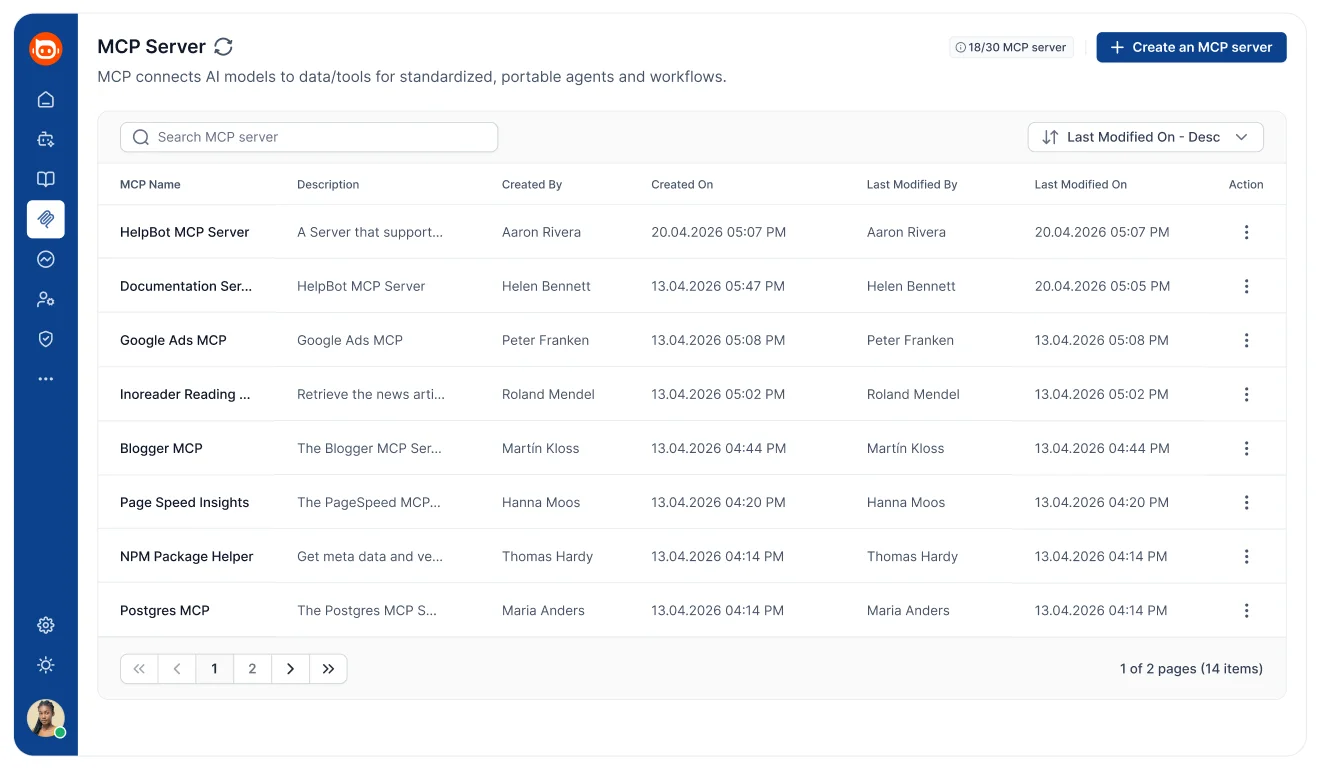Open actions menu for Page Speed Insights
The width and height of the screenshot is (1320, 770).
tap(1246, 502)
